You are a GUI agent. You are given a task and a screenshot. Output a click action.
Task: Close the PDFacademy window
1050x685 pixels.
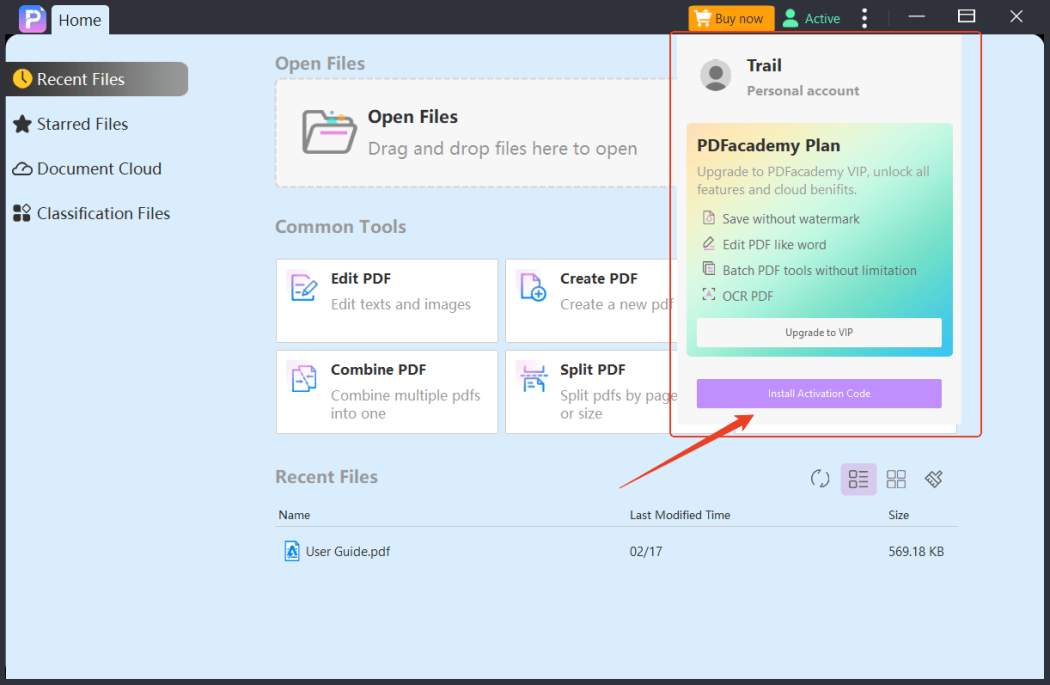point(1016,16)
